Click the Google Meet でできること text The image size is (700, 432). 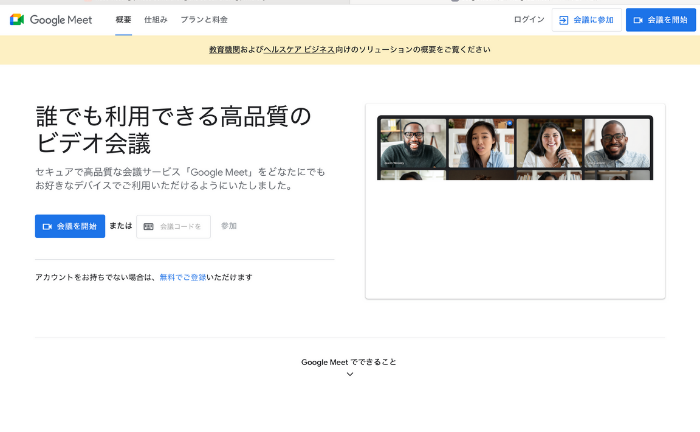(x=349, y=362)
